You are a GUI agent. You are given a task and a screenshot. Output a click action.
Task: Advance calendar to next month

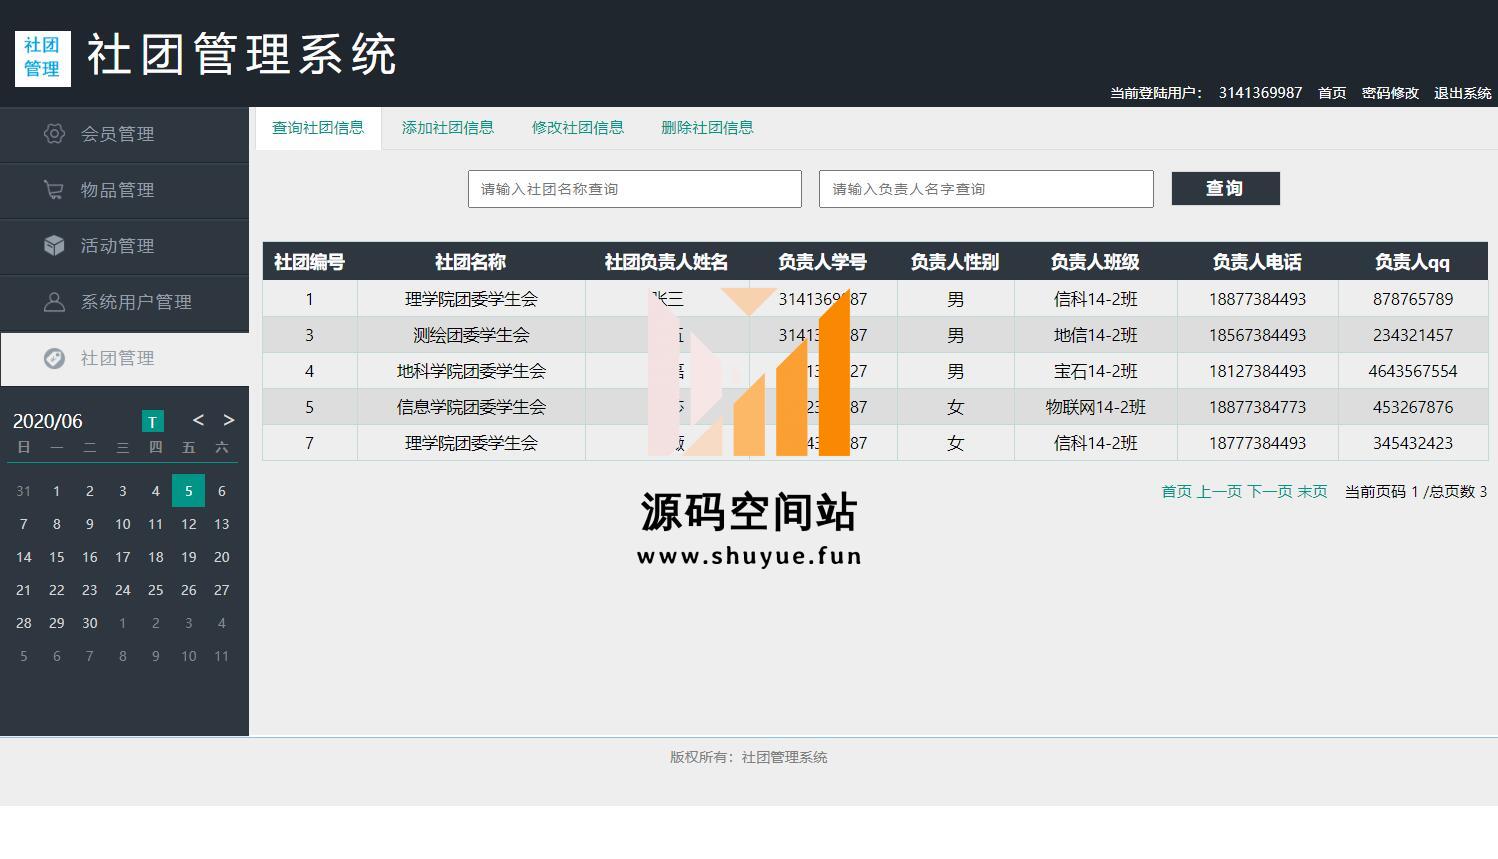point(229,421)
